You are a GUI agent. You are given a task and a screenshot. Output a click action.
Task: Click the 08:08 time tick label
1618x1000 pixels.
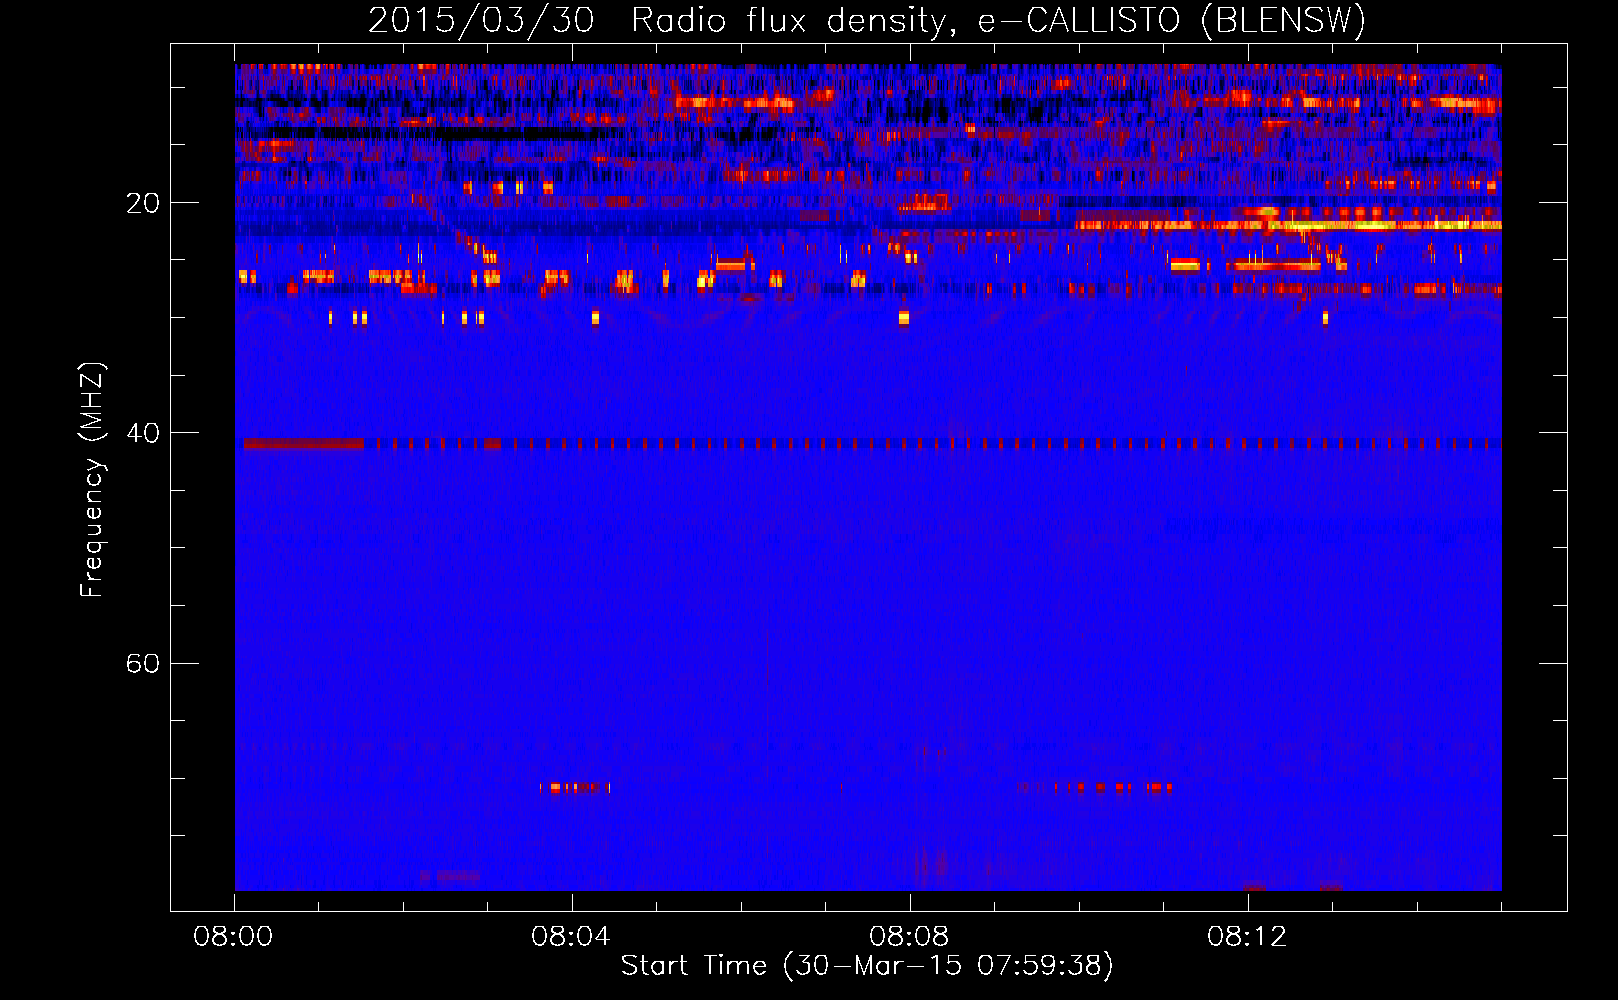coord(909,937)
